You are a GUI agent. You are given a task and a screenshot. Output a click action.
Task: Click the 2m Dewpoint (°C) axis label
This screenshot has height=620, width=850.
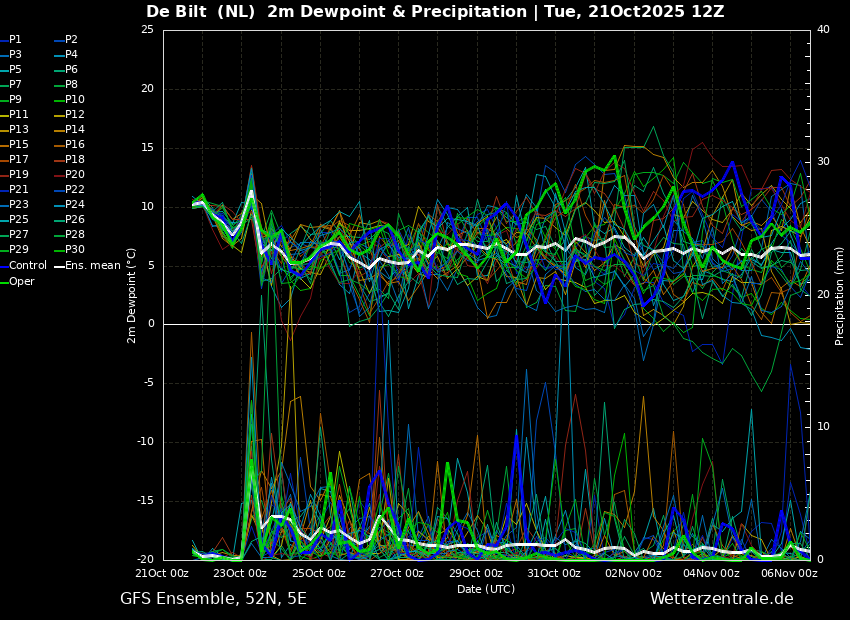pyautogui.click(x=132, y=295)
